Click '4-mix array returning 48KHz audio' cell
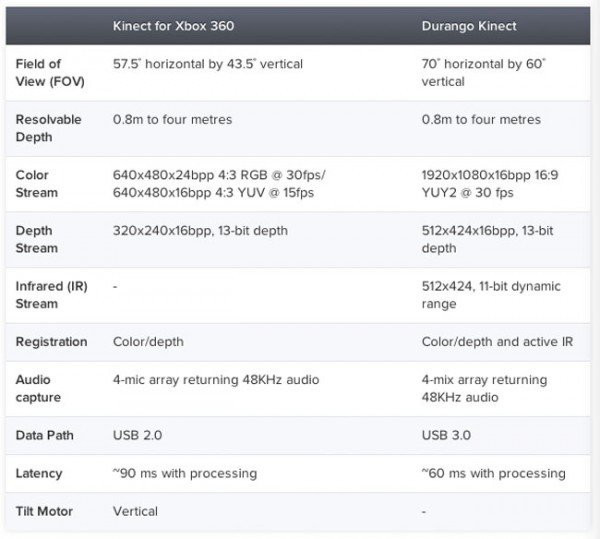 (484, 389)
